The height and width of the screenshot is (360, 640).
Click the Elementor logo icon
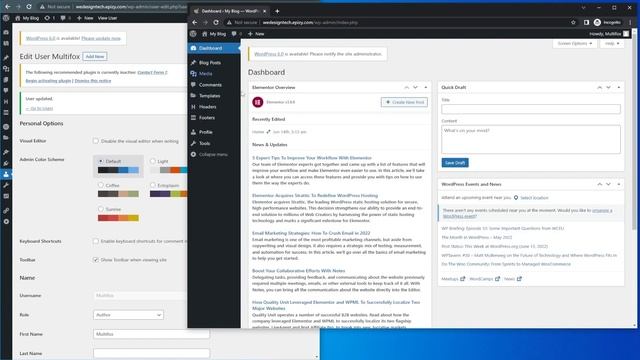pos(258,102)
